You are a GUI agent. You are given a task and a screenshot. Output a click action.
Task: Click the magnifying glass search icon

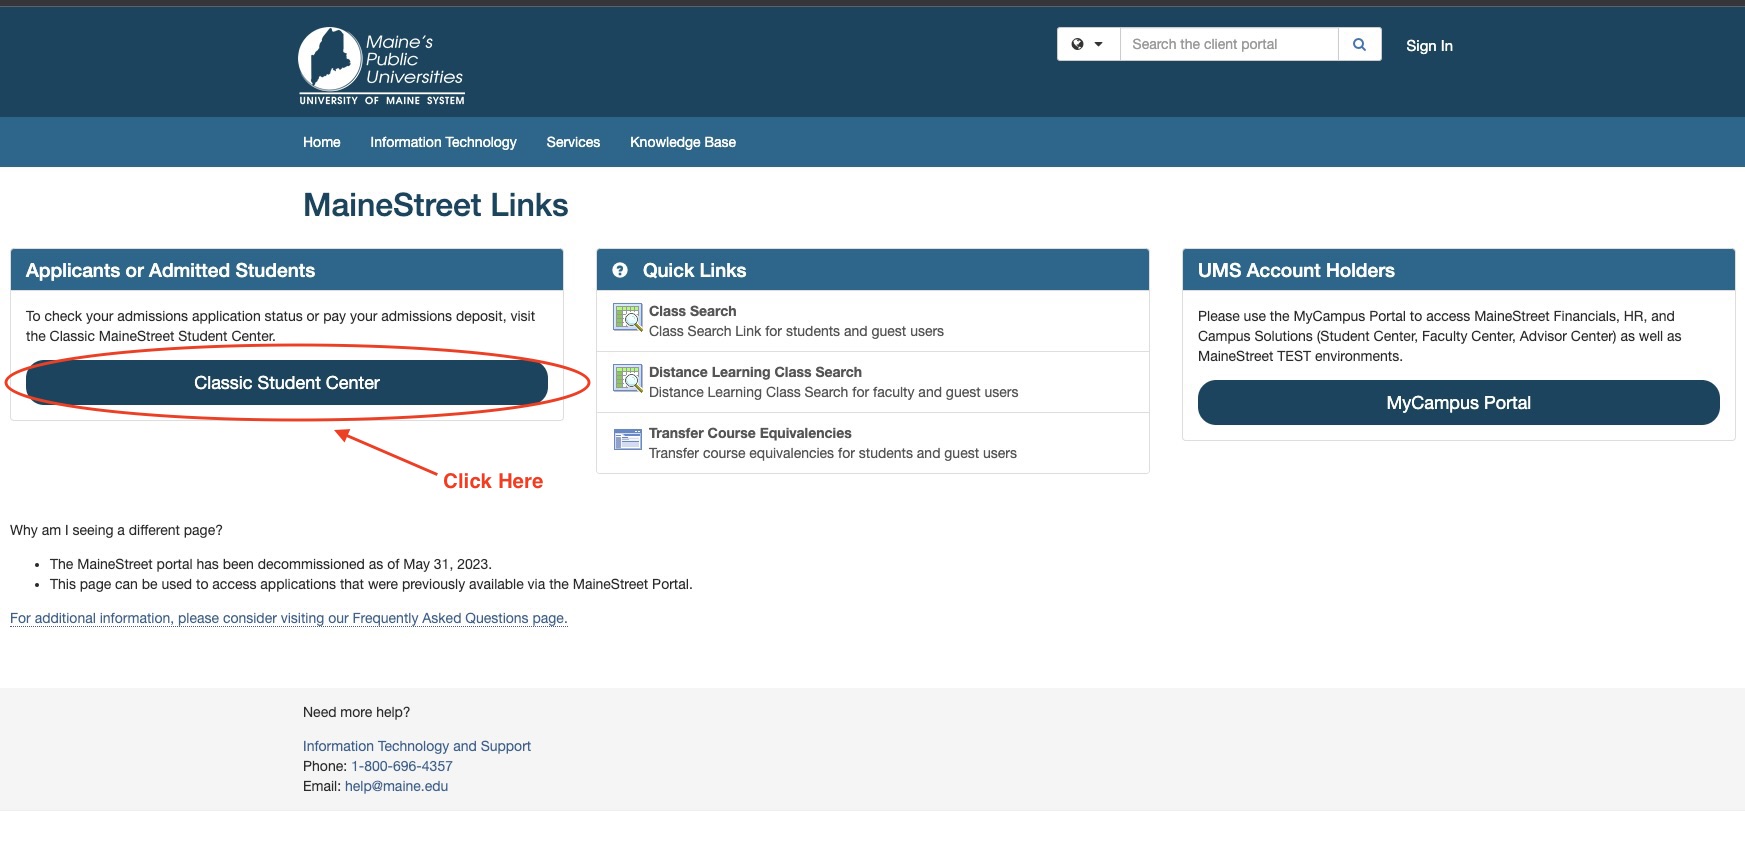[x=1359, y=44]
